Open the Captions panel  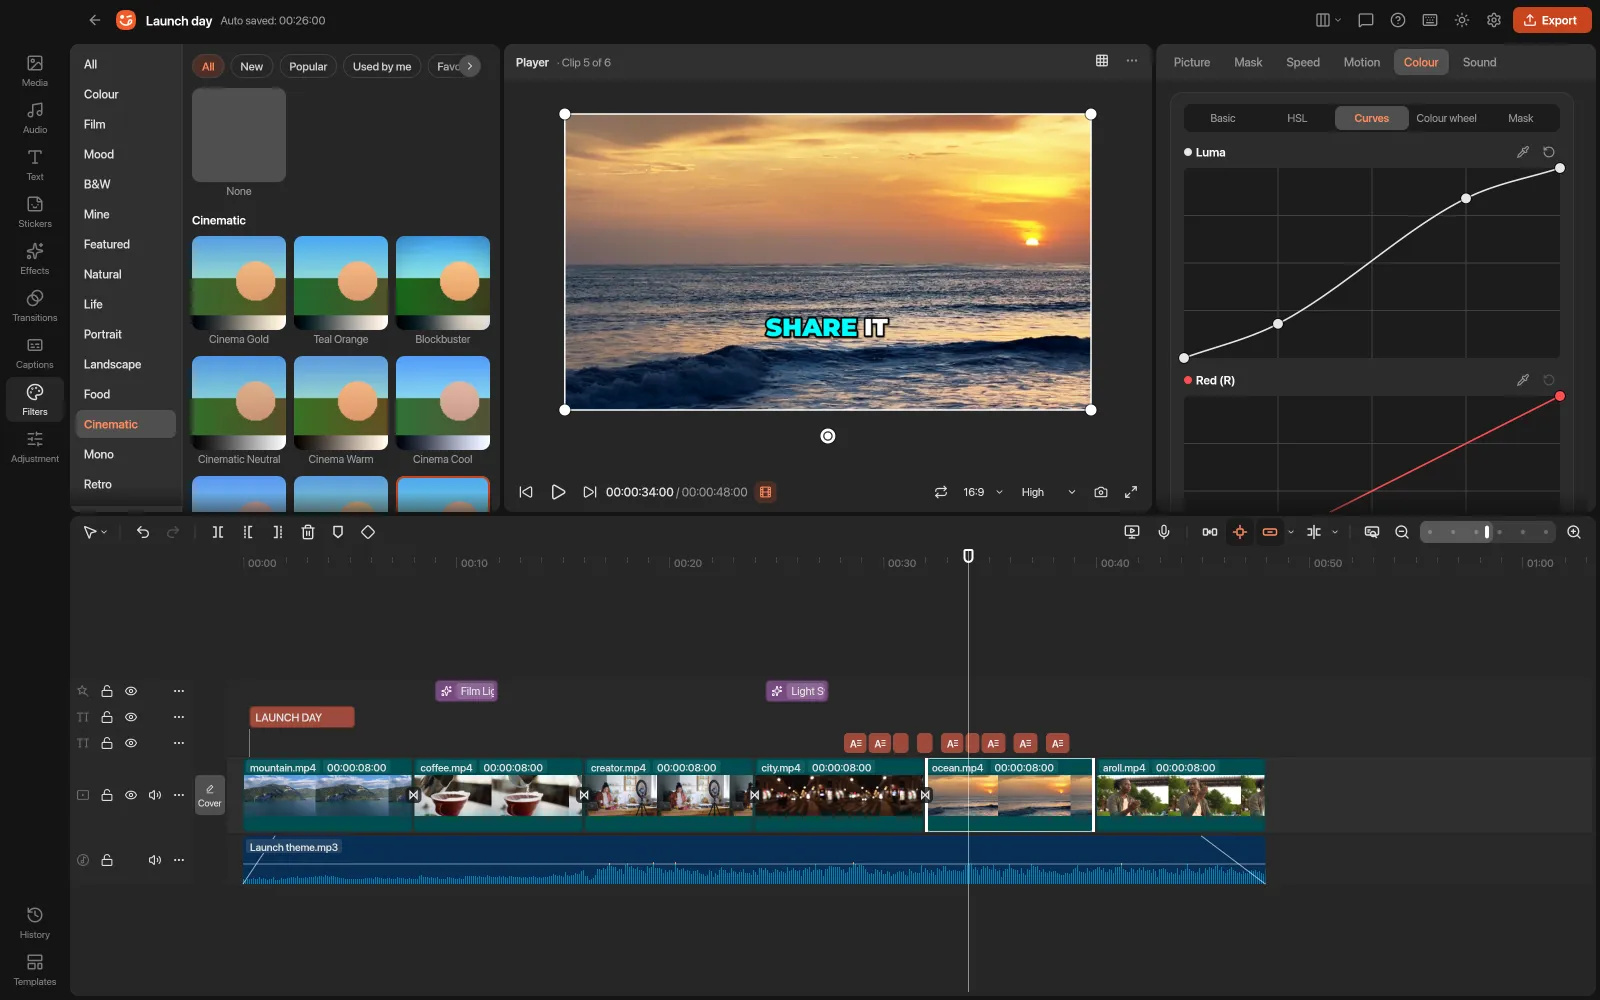[35, 353]
